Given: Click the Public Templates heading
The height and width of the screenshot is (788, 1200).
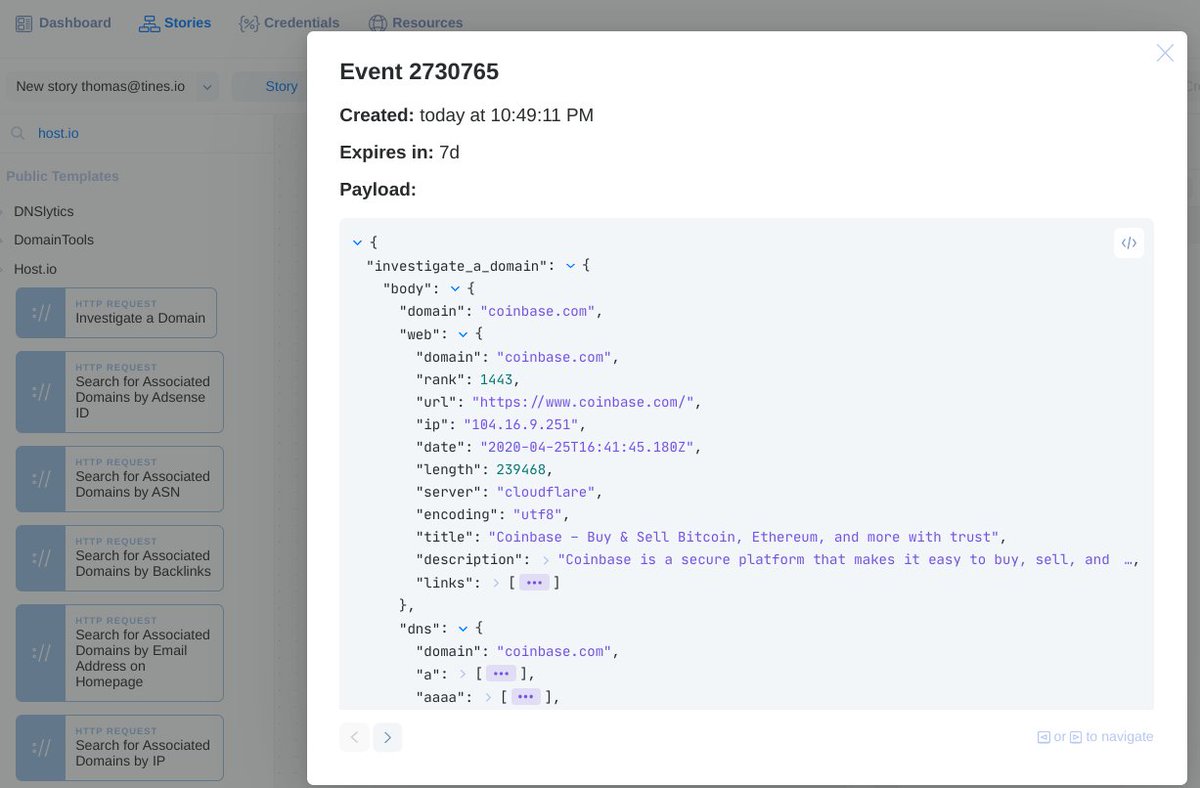Looking at the screenshot, I should (x=62, y=176).
